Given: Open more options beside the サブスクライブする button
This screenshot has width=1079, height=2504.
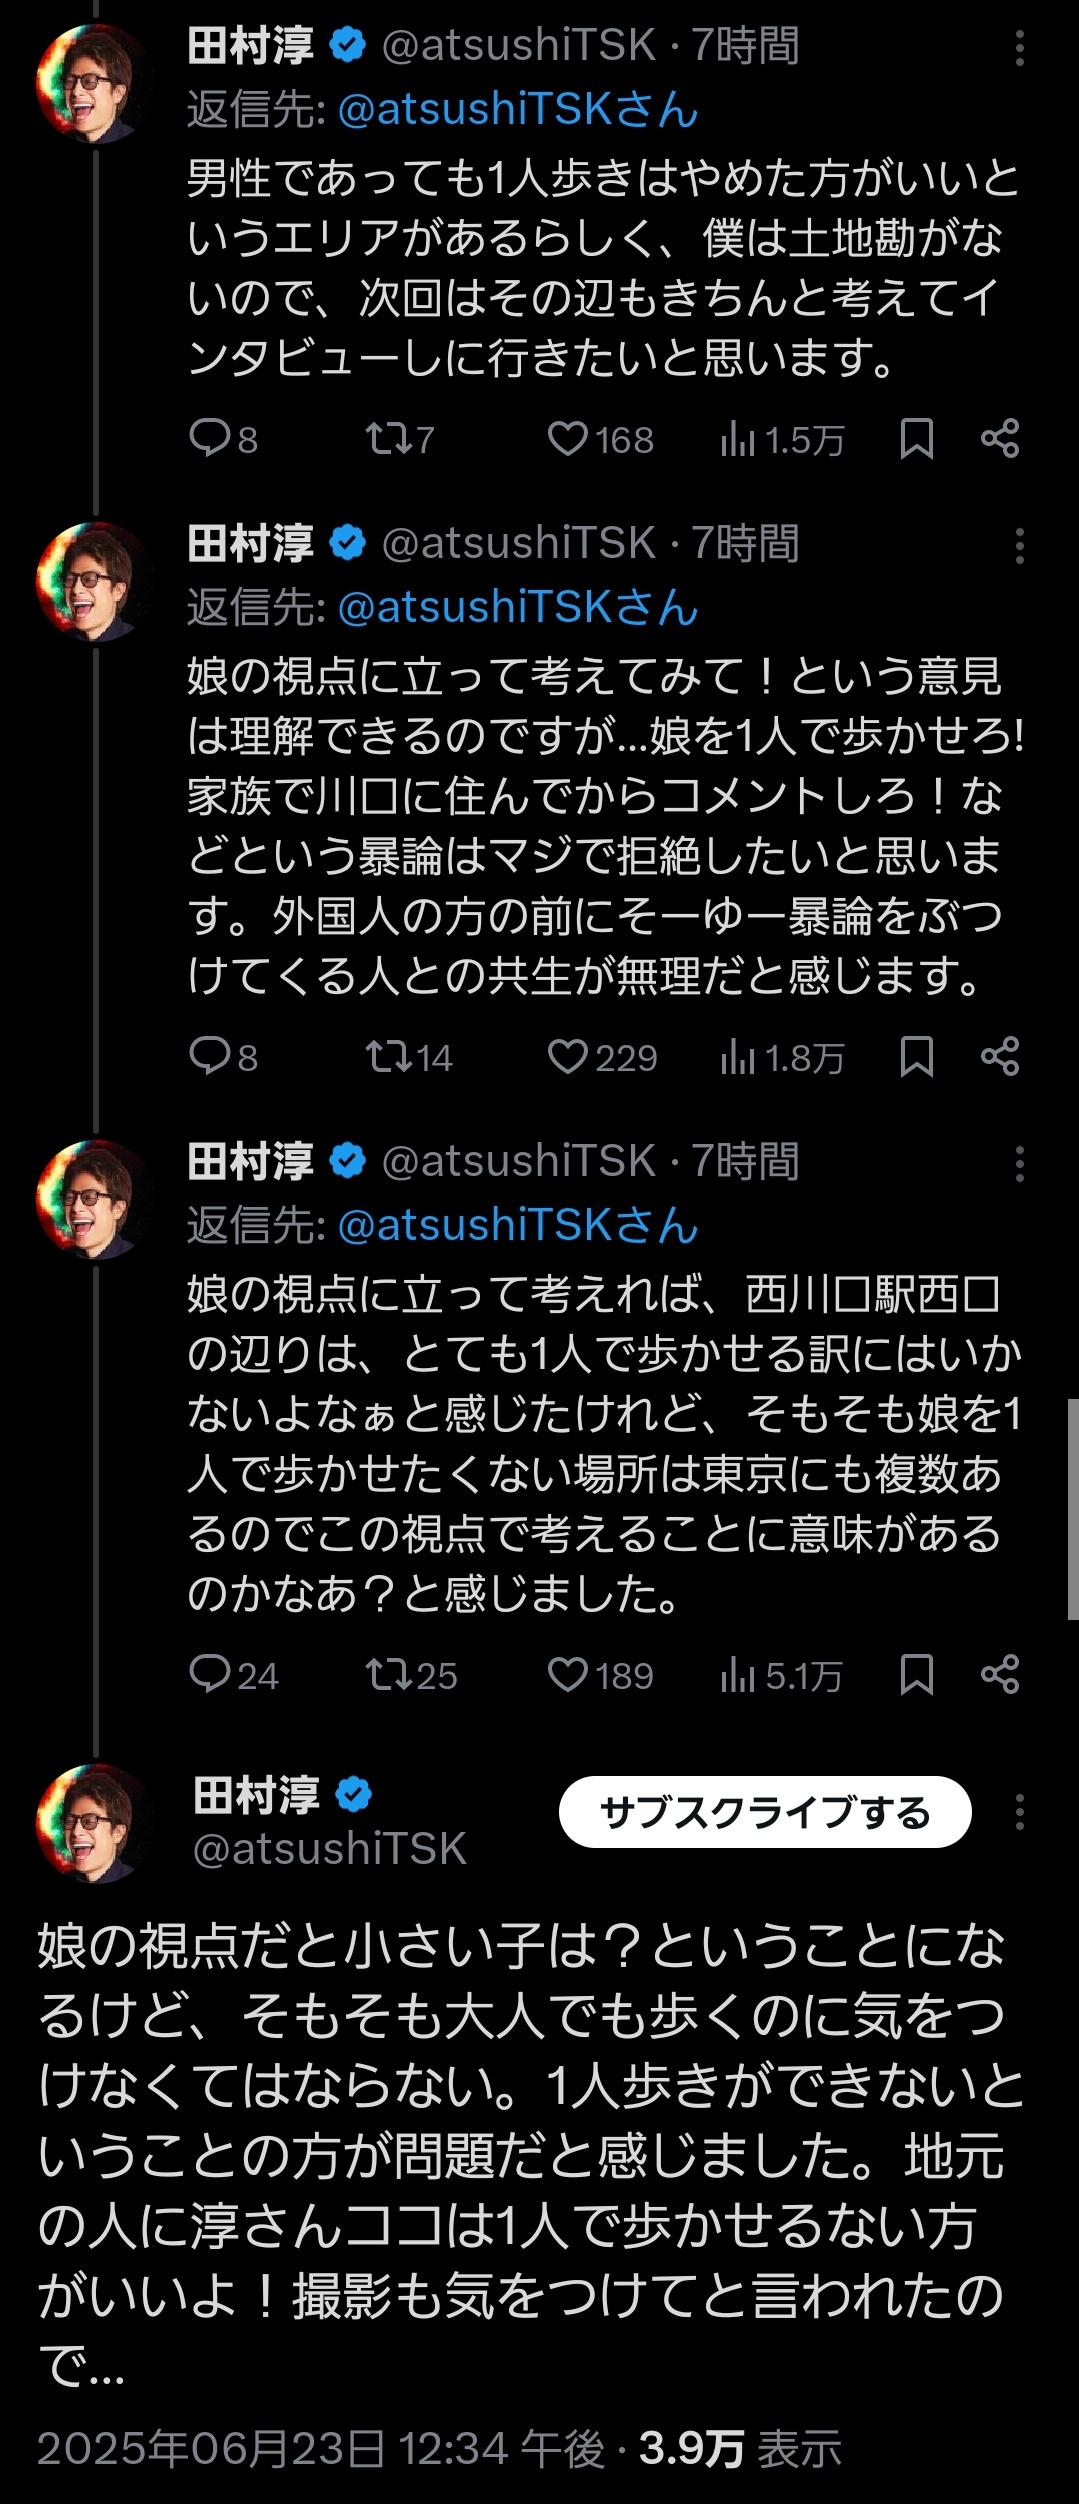Looking at the screenshot, I should (x=1019, y=1812).
